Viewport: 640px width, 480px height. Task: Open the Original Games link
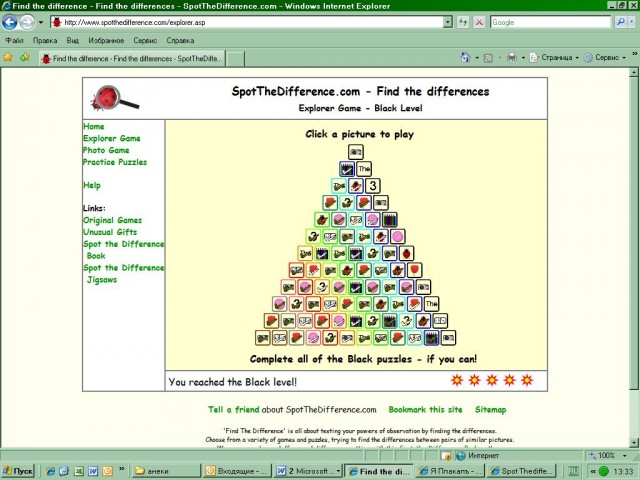[x=113, y=220]
